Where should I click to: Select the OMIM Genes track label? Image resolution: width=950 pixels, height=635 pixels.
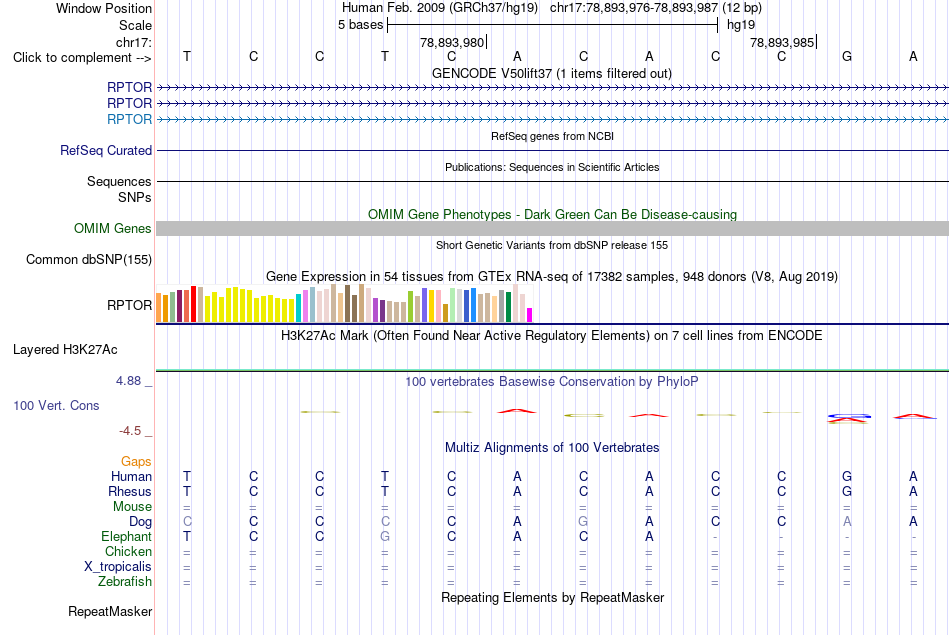[x=112, y=228]
